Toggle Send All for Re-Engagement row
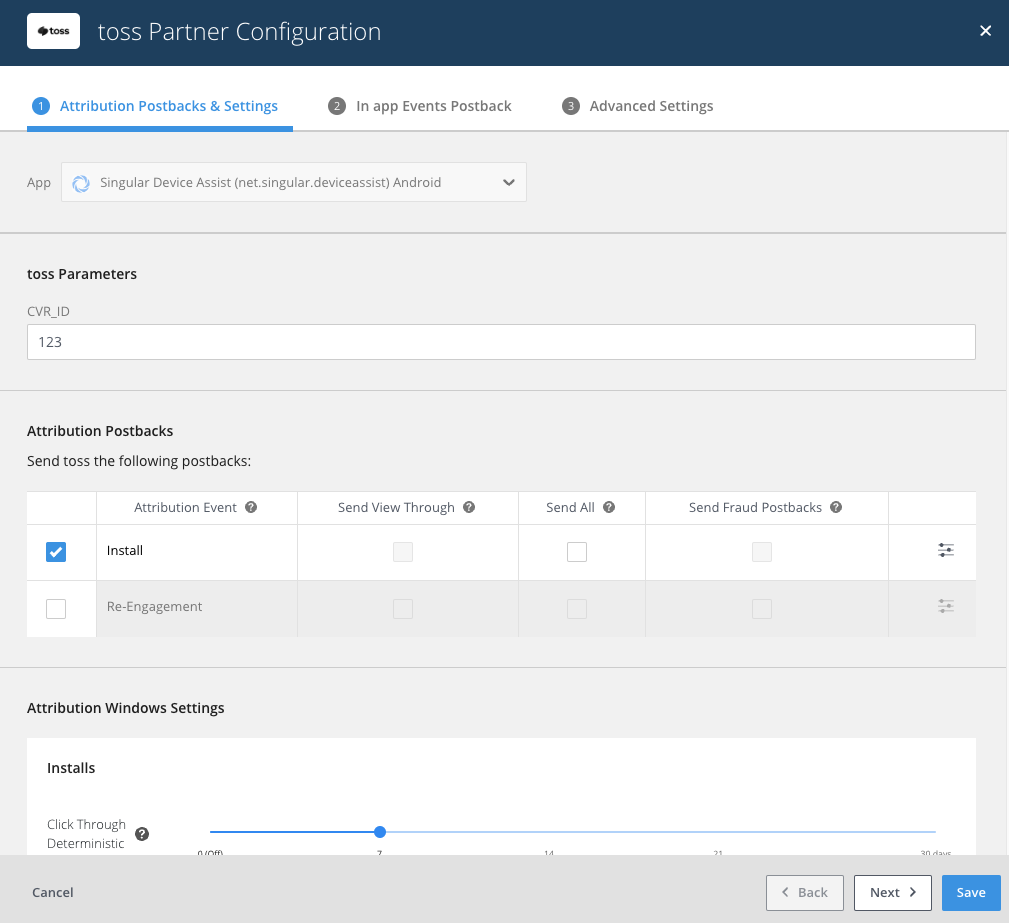The image size is (1009, 923). [577, 608]
